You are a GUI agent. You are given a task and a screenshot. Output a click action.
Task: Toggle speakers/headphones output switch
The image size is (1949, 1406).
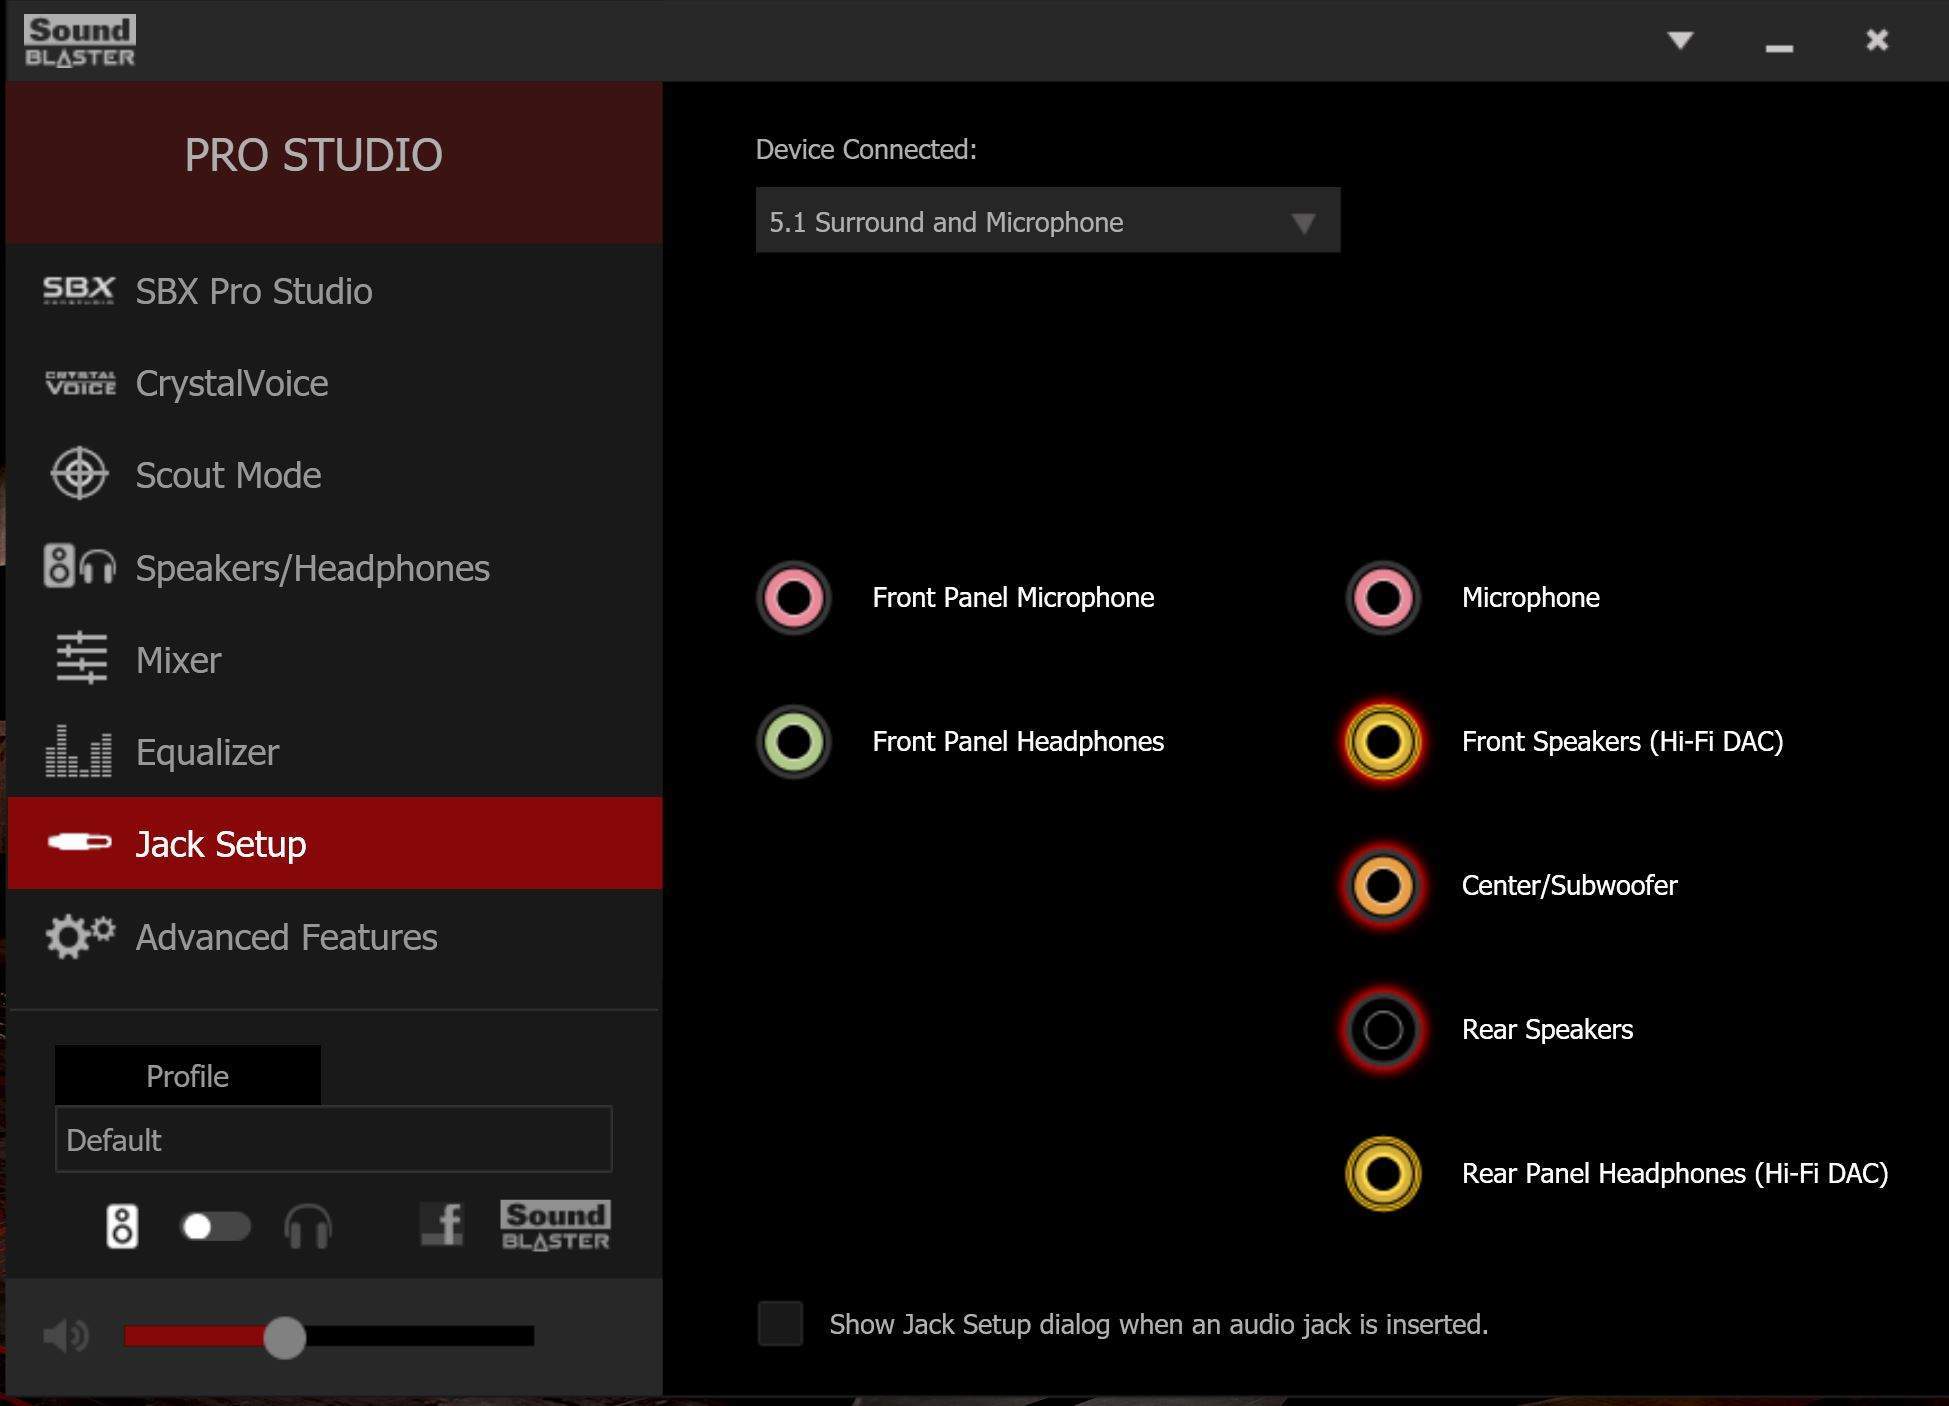(215, 1226)
